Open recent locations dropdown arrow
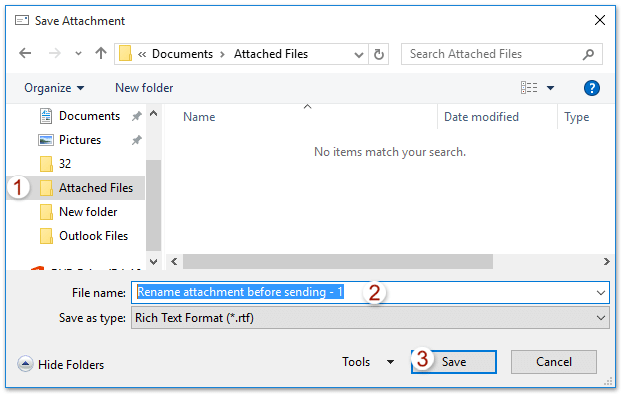The image size is (625, 396). (x=79, y=53)
